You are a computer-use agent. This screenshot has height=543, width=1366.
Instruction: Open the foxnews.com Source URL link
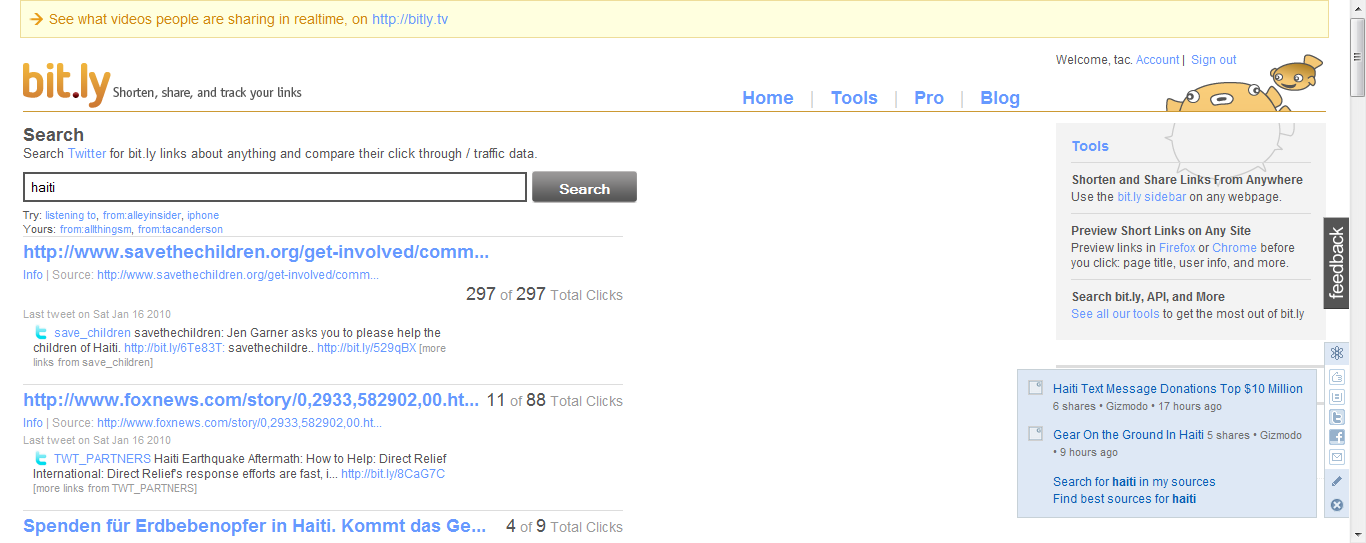click(240, 423)
